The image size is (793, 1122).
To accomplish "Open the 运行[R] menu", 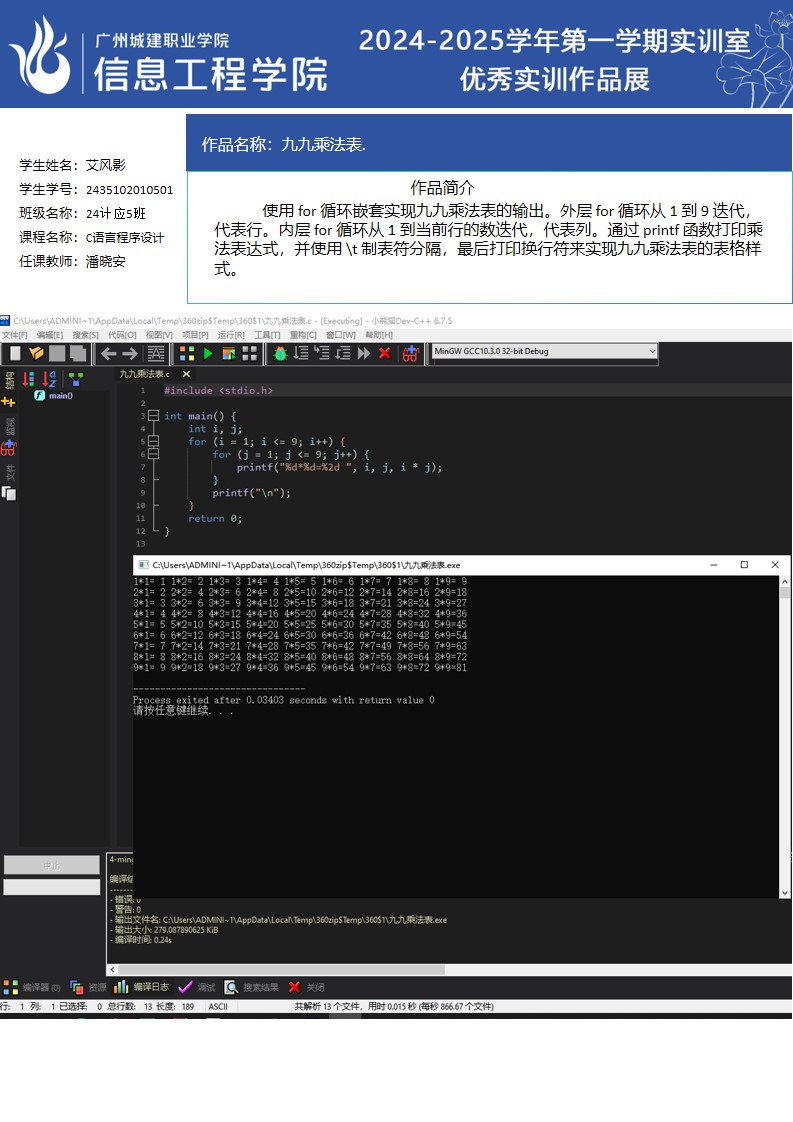I will coord(231,335).
